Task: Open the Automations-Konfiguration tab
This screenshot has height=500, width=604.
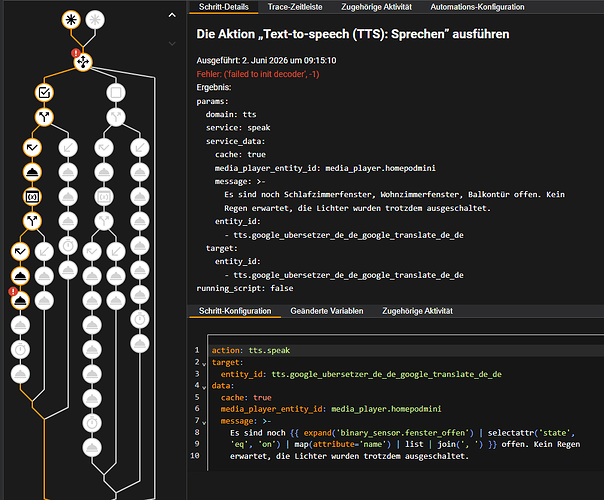Action: (477, 7)
